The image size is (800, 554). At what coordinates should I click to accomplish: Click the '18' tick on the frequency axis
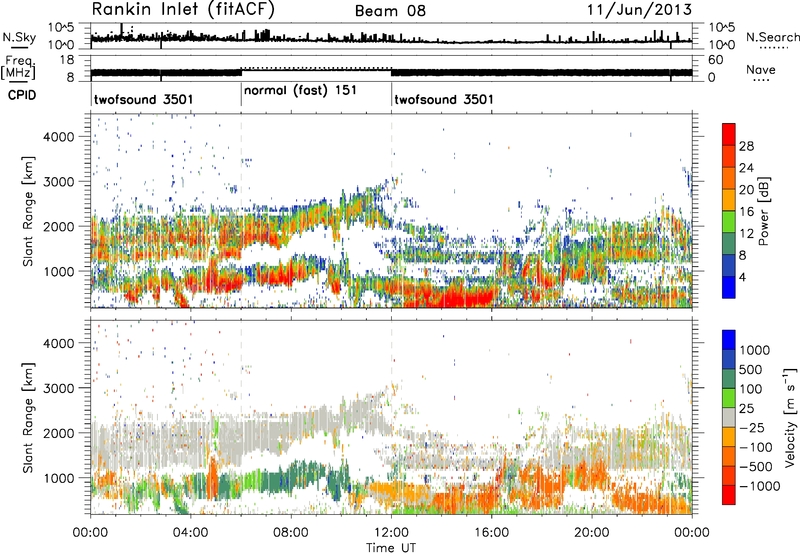tap(66, 60)
